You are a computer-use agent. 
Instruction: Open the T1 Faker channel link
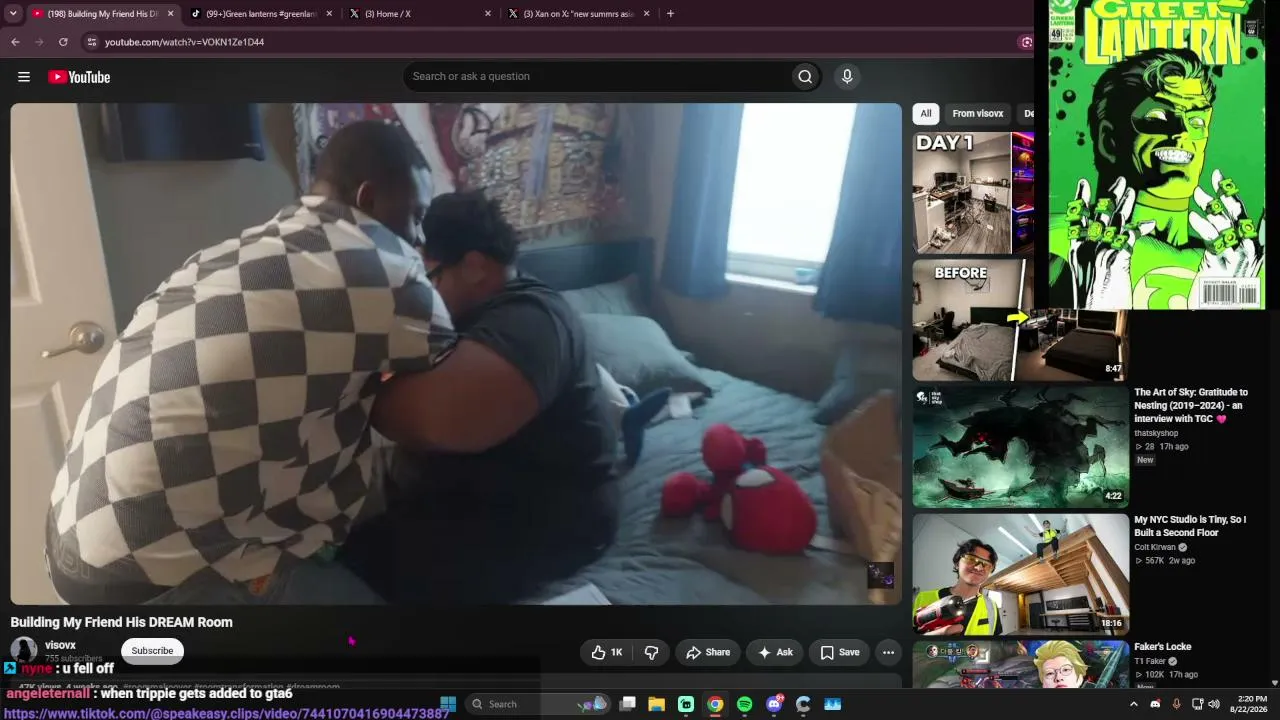point(1149,661)
